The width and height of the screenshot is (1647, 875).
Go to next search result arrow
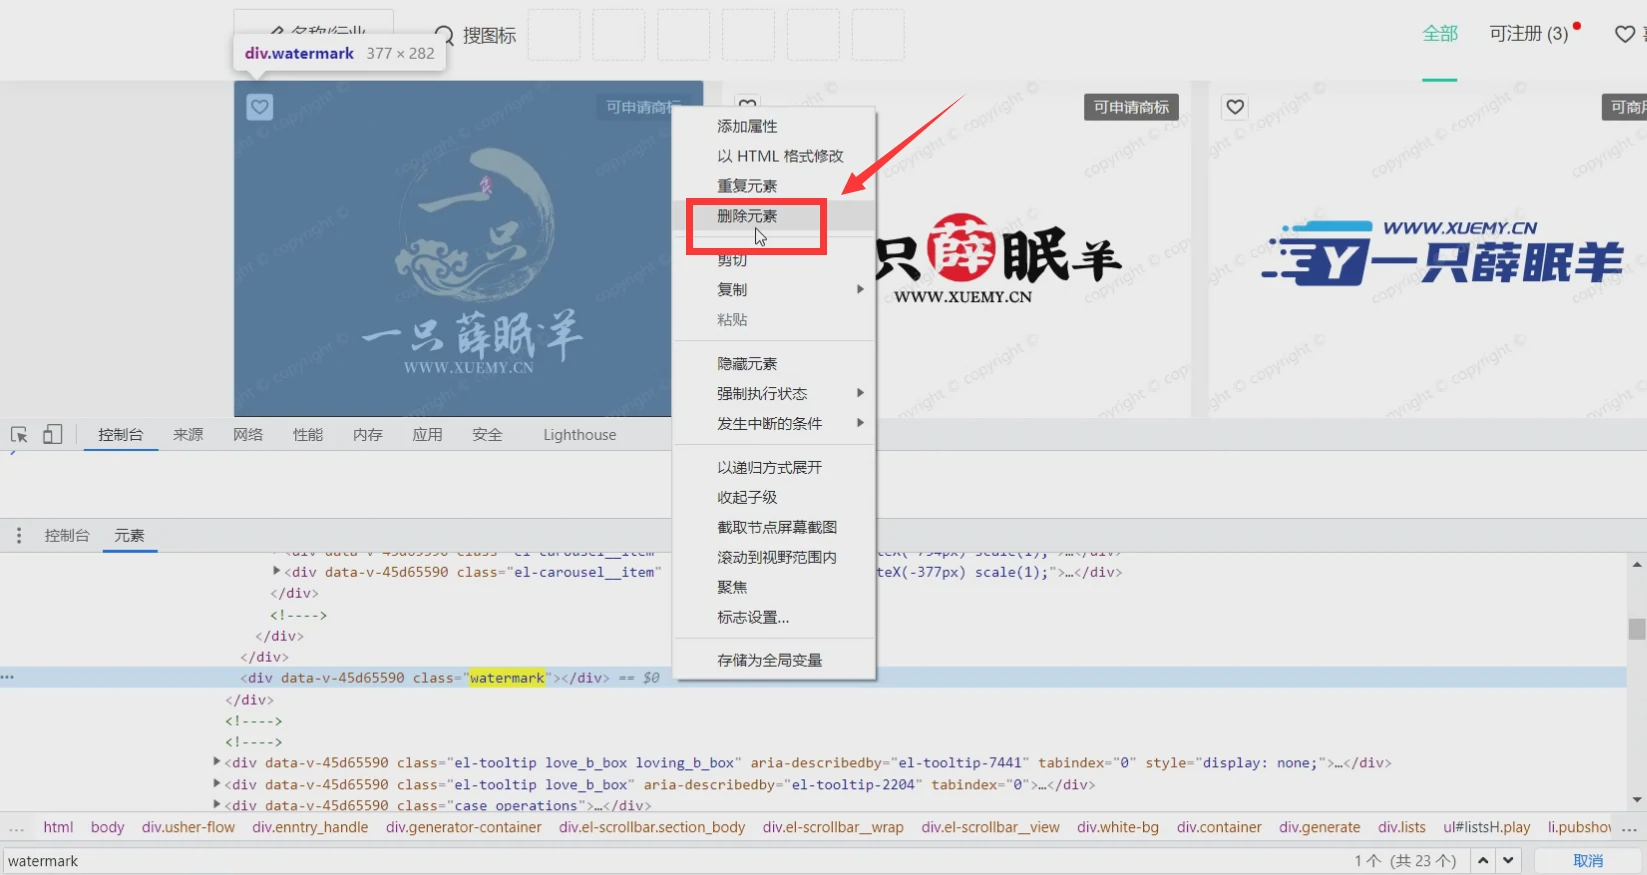[x=1508, y=860]
